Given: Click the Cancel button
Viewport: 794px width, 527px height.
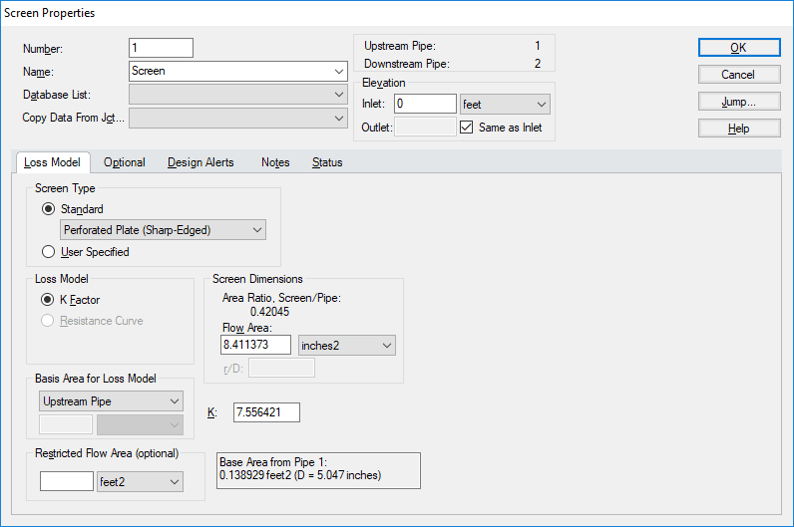Looking at the screenshot, I should click(x=738, y=75).
